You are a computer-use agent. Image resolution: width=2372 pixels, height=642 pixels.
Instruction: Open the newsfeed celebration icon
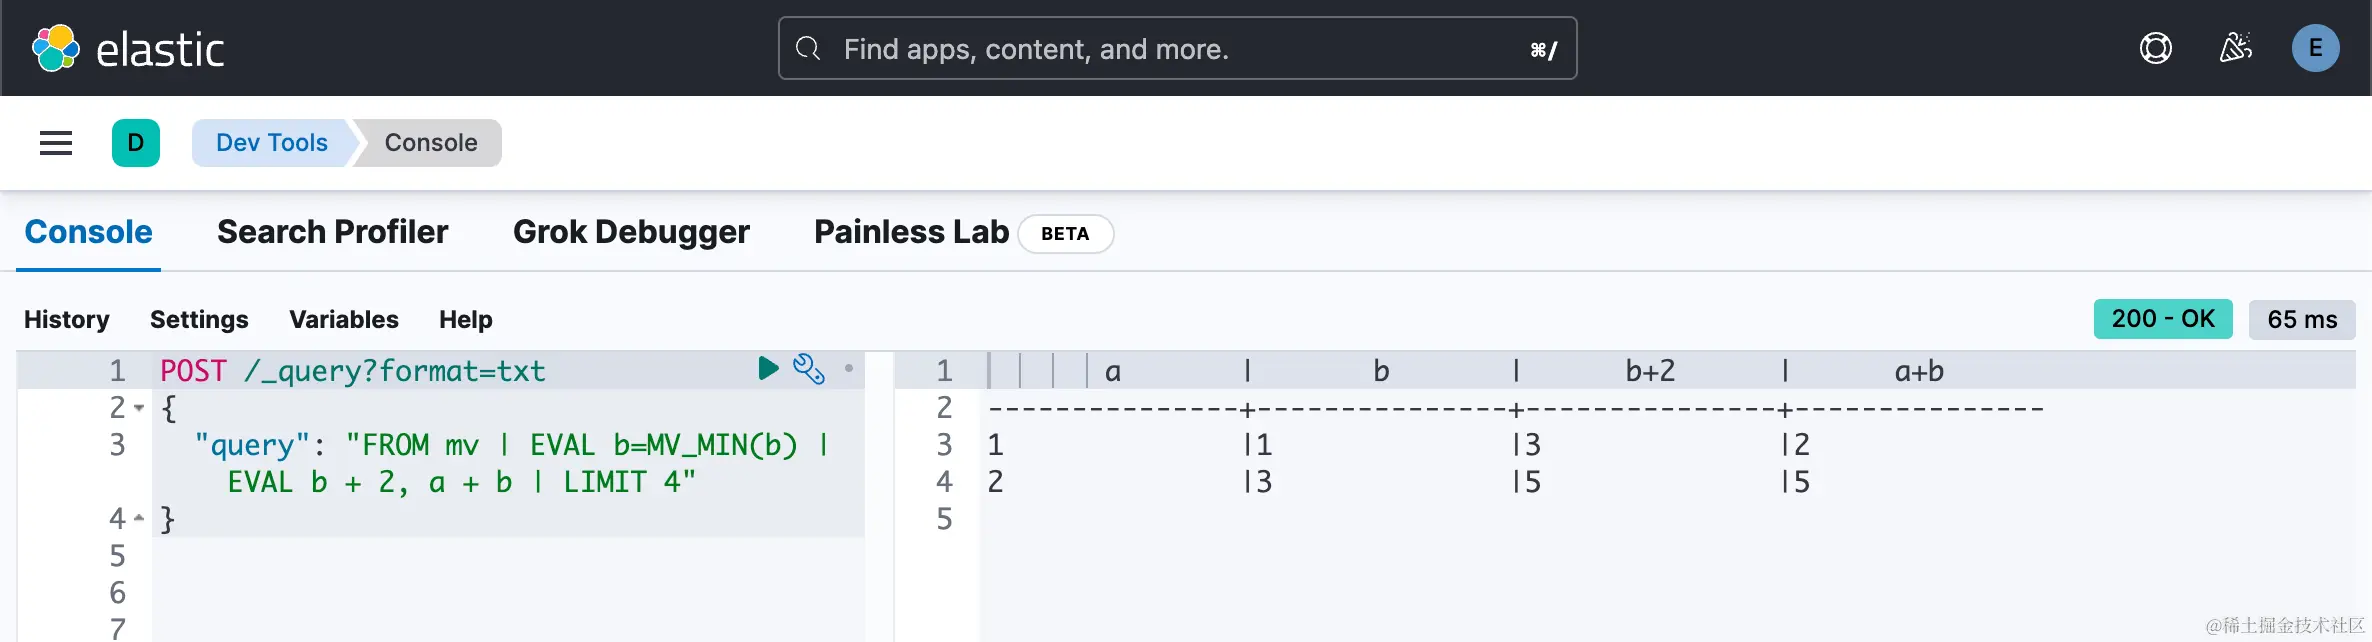2235,48
